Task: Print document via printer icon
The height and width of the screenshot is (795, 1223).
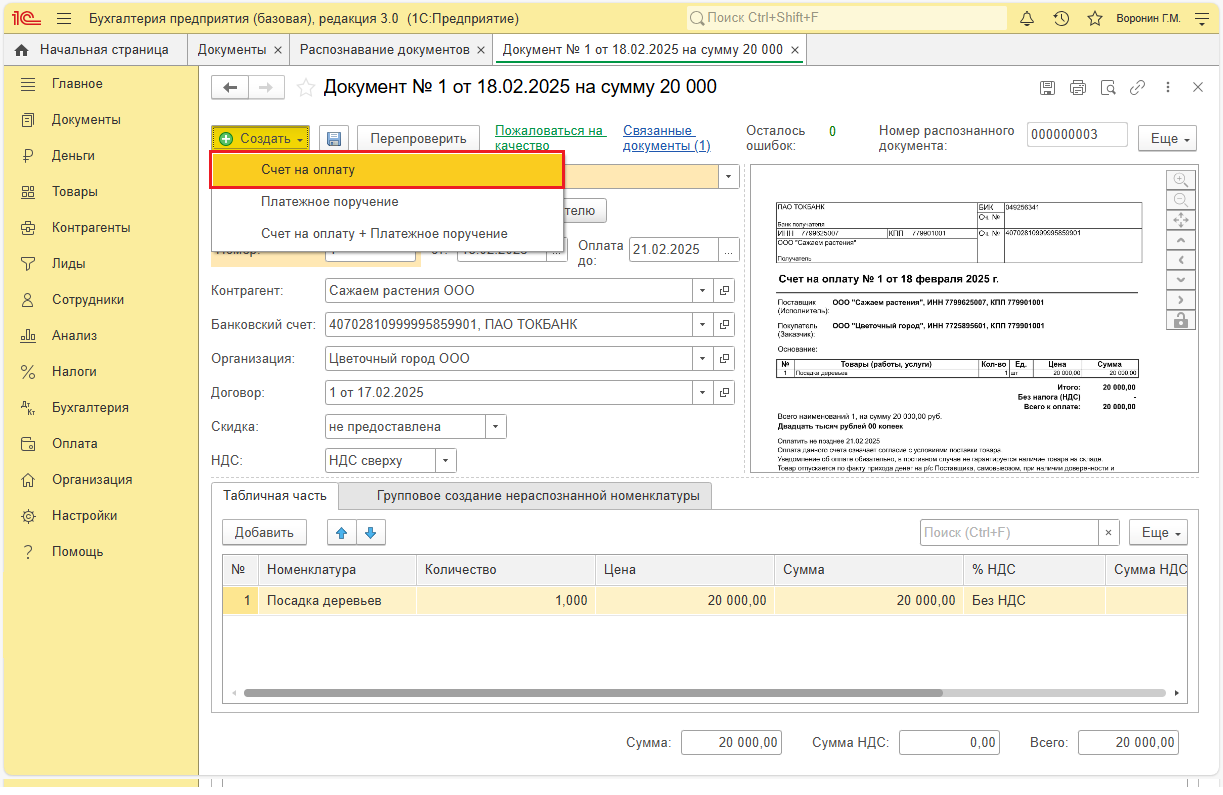Action: tap(1077, 88)
